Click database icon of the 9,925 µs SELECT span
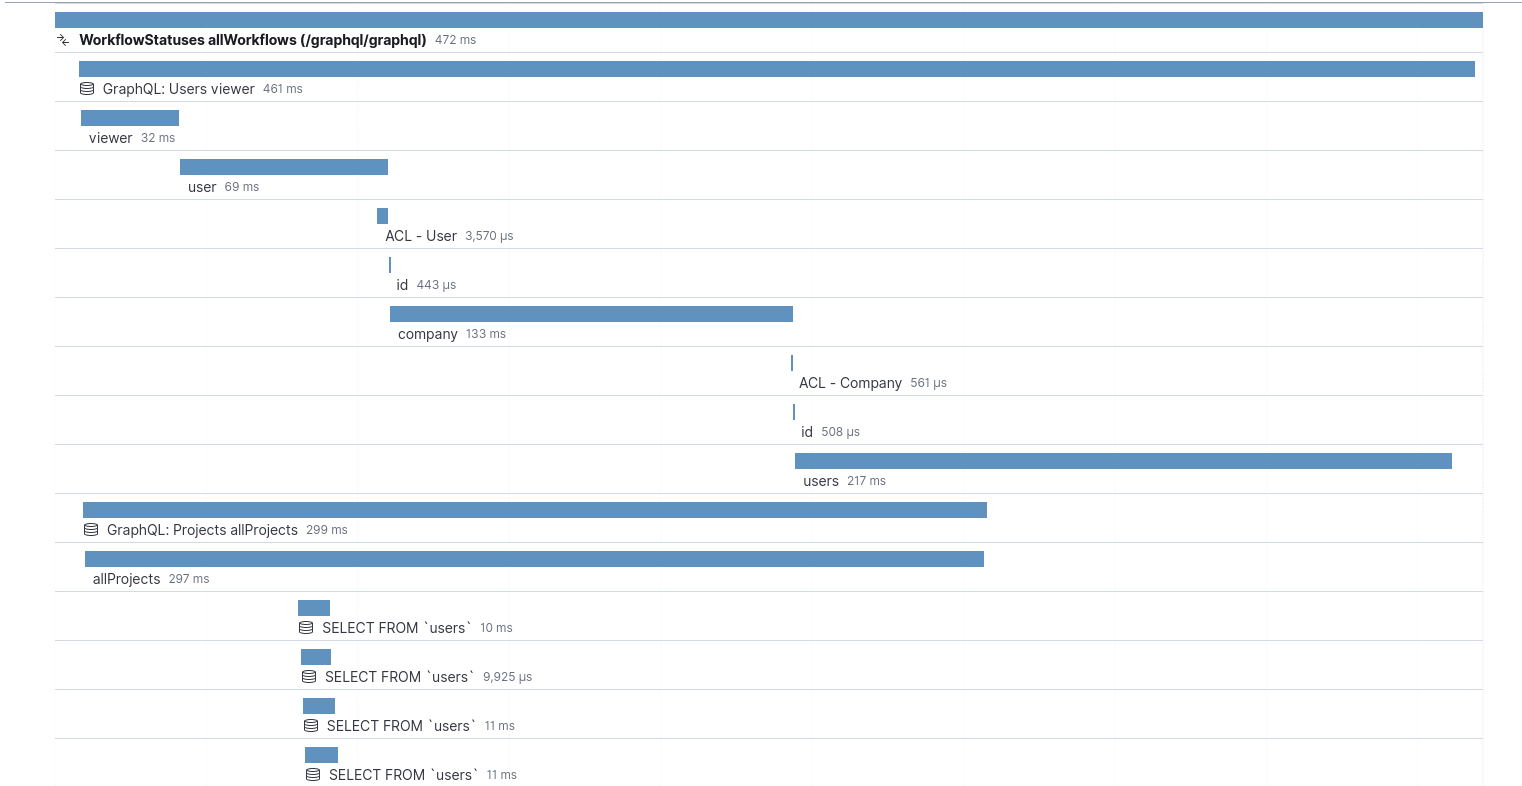Image resolution: width=1522 pixels, height=786 pixels. [309, 677]
